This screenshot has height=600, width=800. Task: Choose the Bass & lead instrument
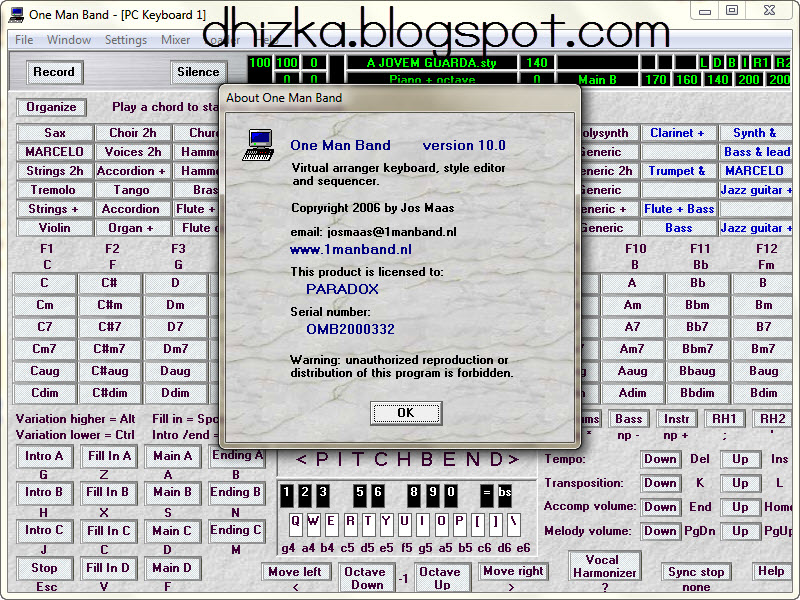pyautogui.click(x=756, y=152)
